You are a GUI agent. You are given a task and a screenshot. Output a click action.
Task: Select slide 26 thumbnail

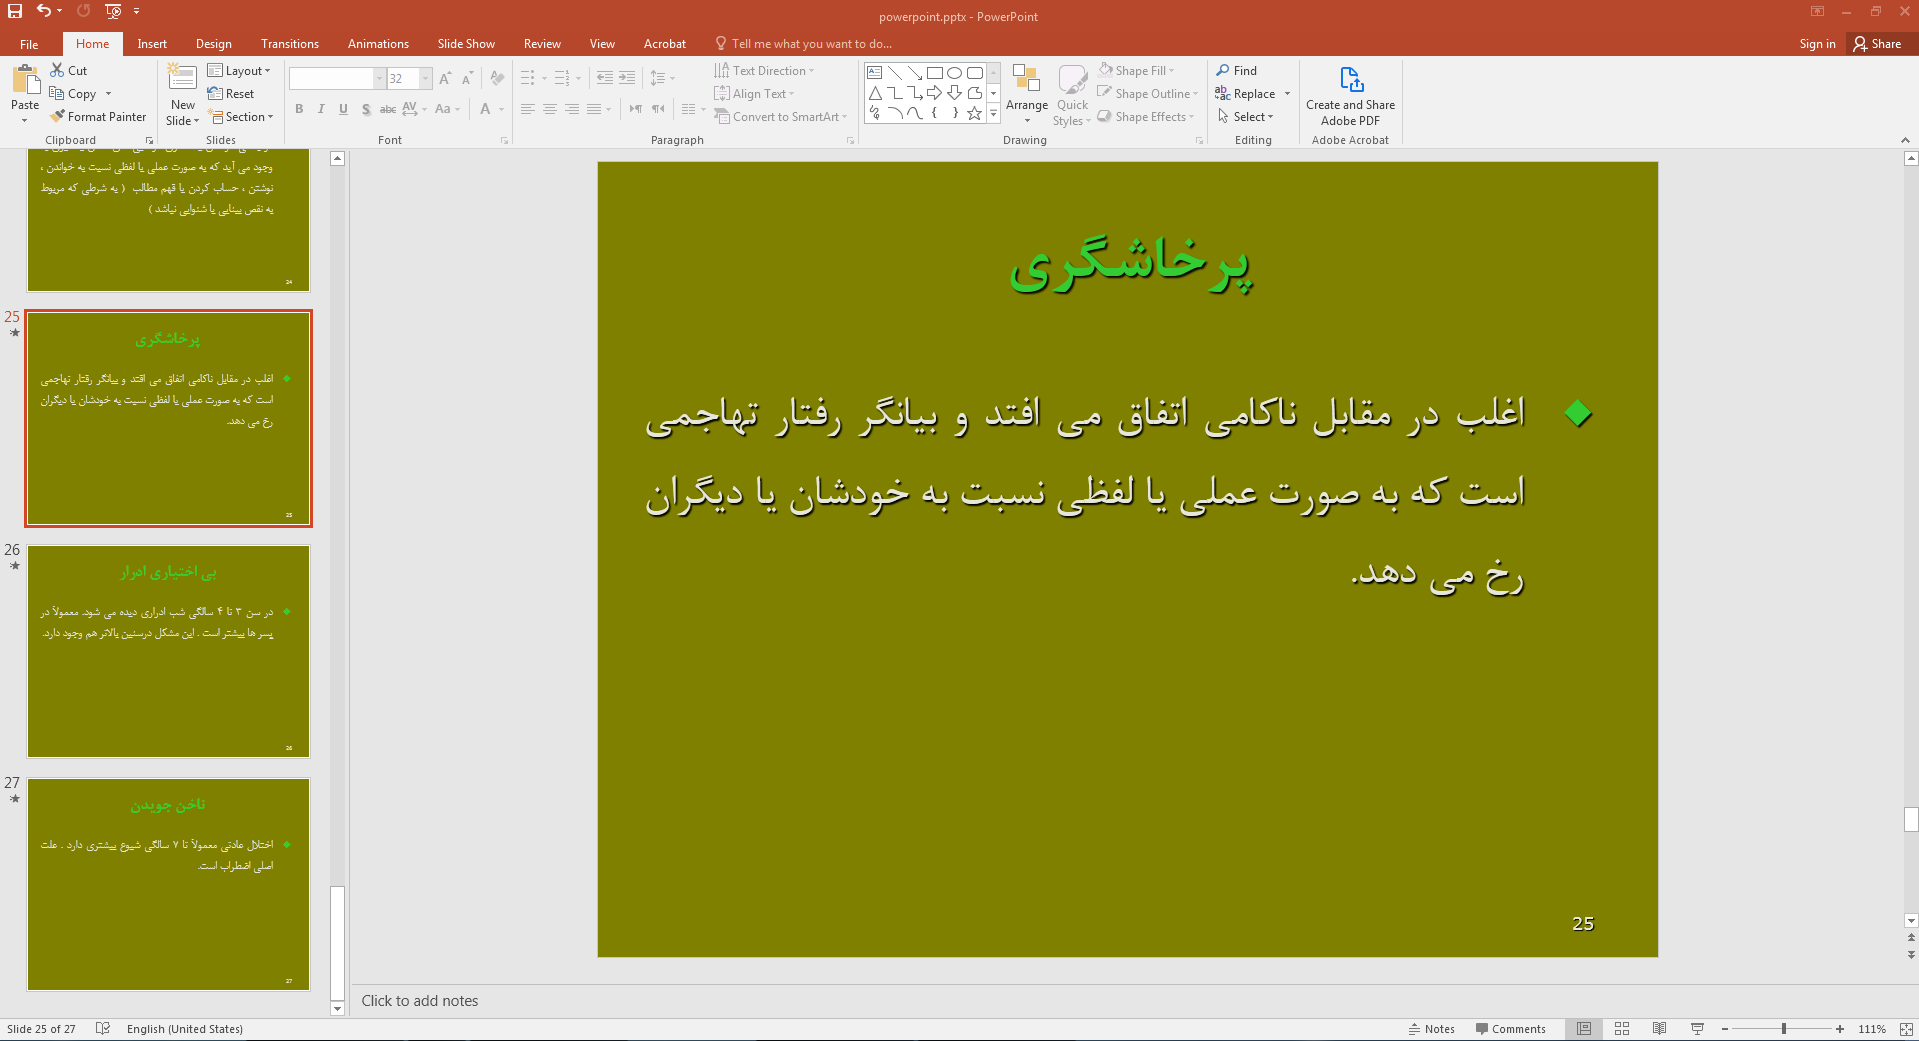coord(168,651)
